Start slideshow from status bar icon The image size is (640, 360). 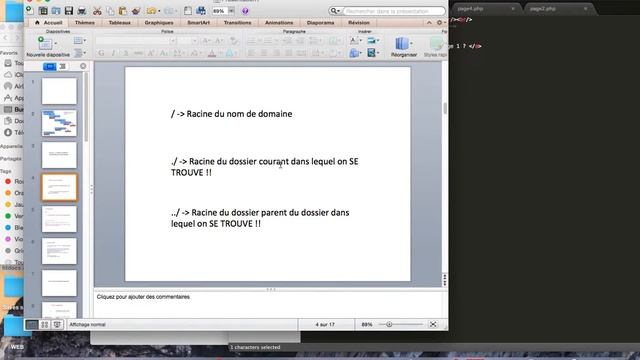click(x=57, y=324)
